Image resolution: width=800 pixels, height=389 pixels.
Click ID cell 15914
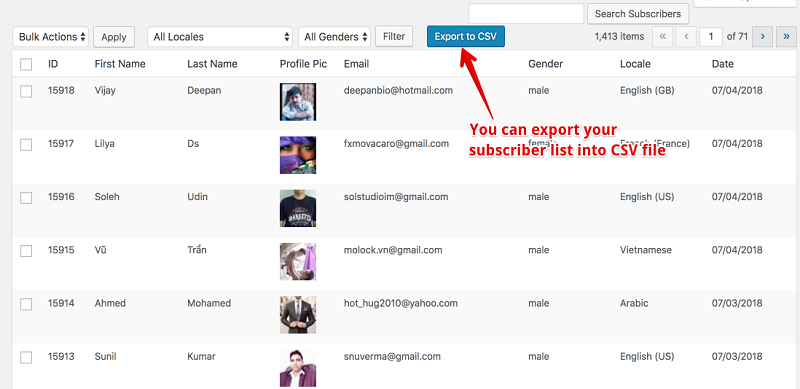coord(61,303)
